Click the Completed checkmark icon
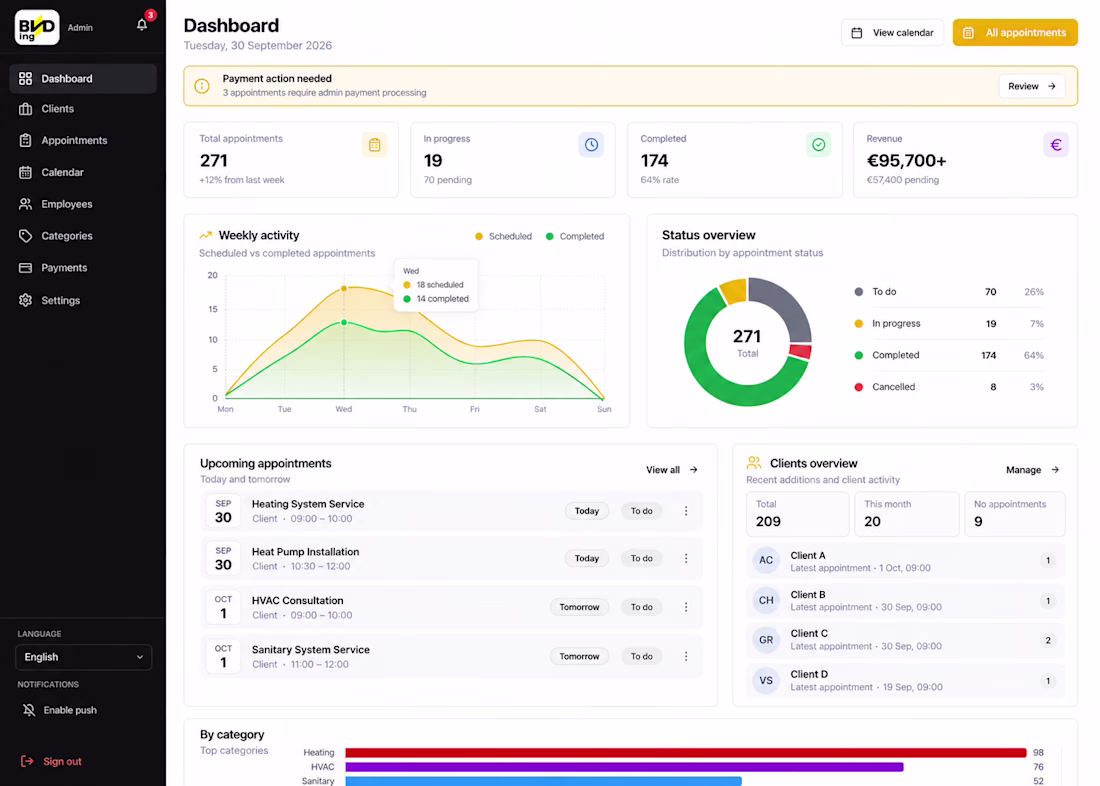This screenshot has width=1100, height=786. click(819, 145)
